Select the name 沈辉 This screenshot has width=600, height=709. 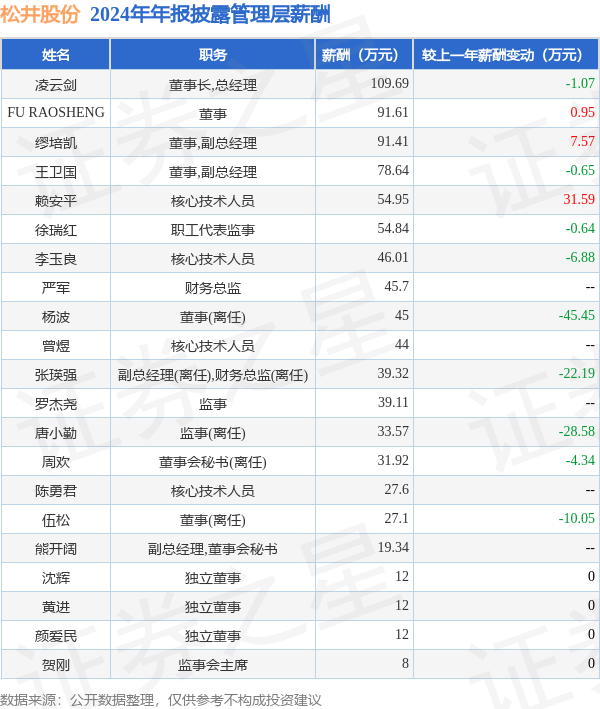tap(56, 578)
